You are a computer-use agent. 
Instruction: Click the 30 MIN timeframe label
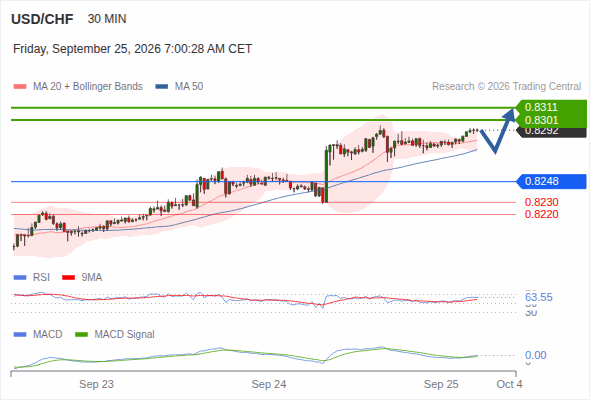tap(107, 19)
